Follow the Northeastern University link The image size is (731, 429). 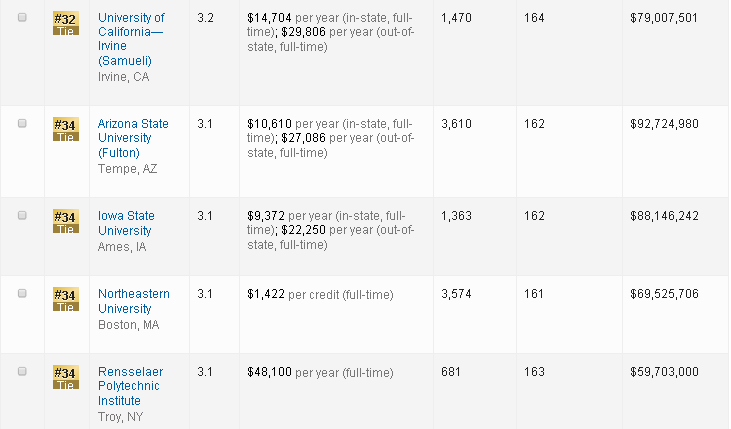tap(133, 301)
